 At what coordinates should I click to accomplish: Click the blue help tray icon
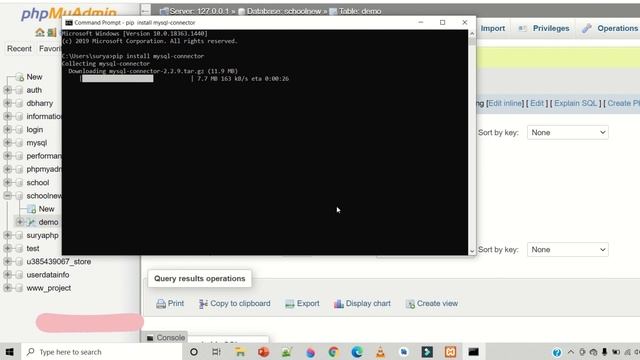click(x=557, y=352)
